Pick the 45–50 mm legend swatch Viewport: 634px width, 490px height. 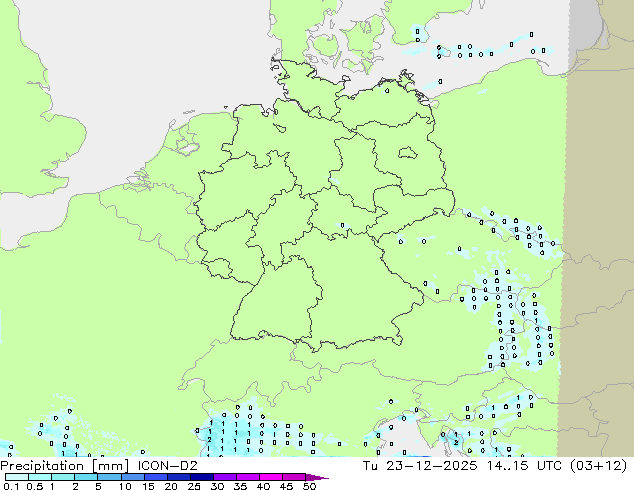click(293, 477)
